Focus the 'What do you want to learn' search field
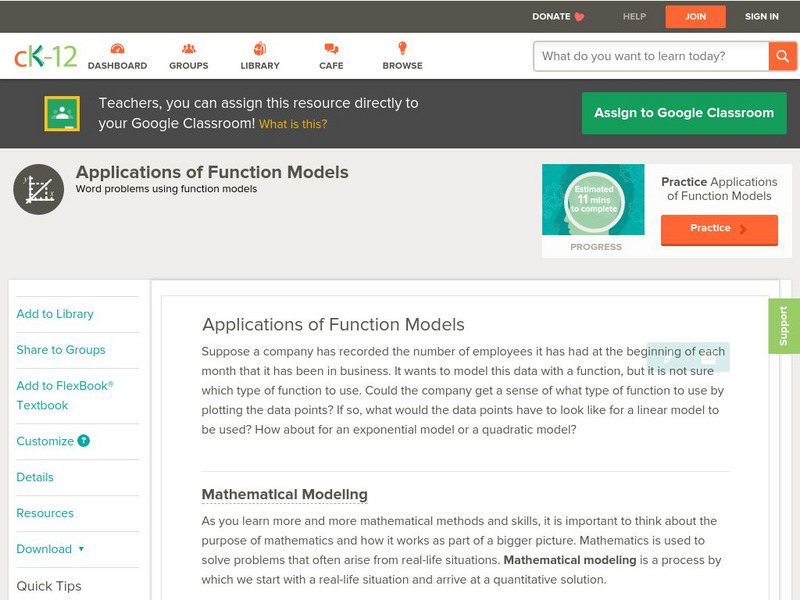800x600 pixels. point(650,56)
